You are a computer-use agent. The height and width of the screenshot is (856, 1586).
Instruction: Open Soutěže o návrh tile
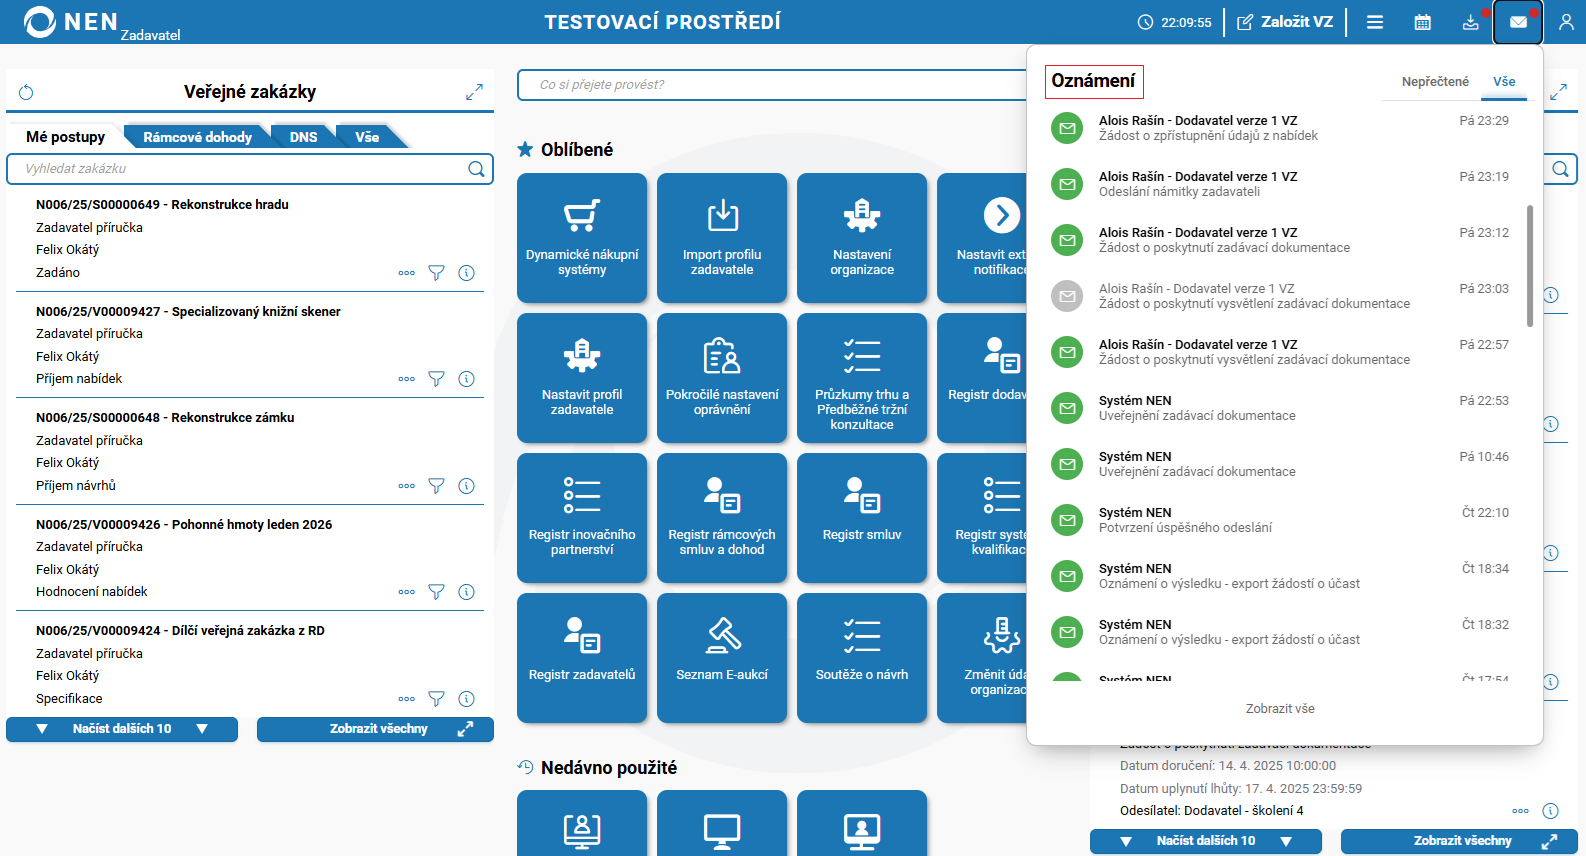[862, 658]
